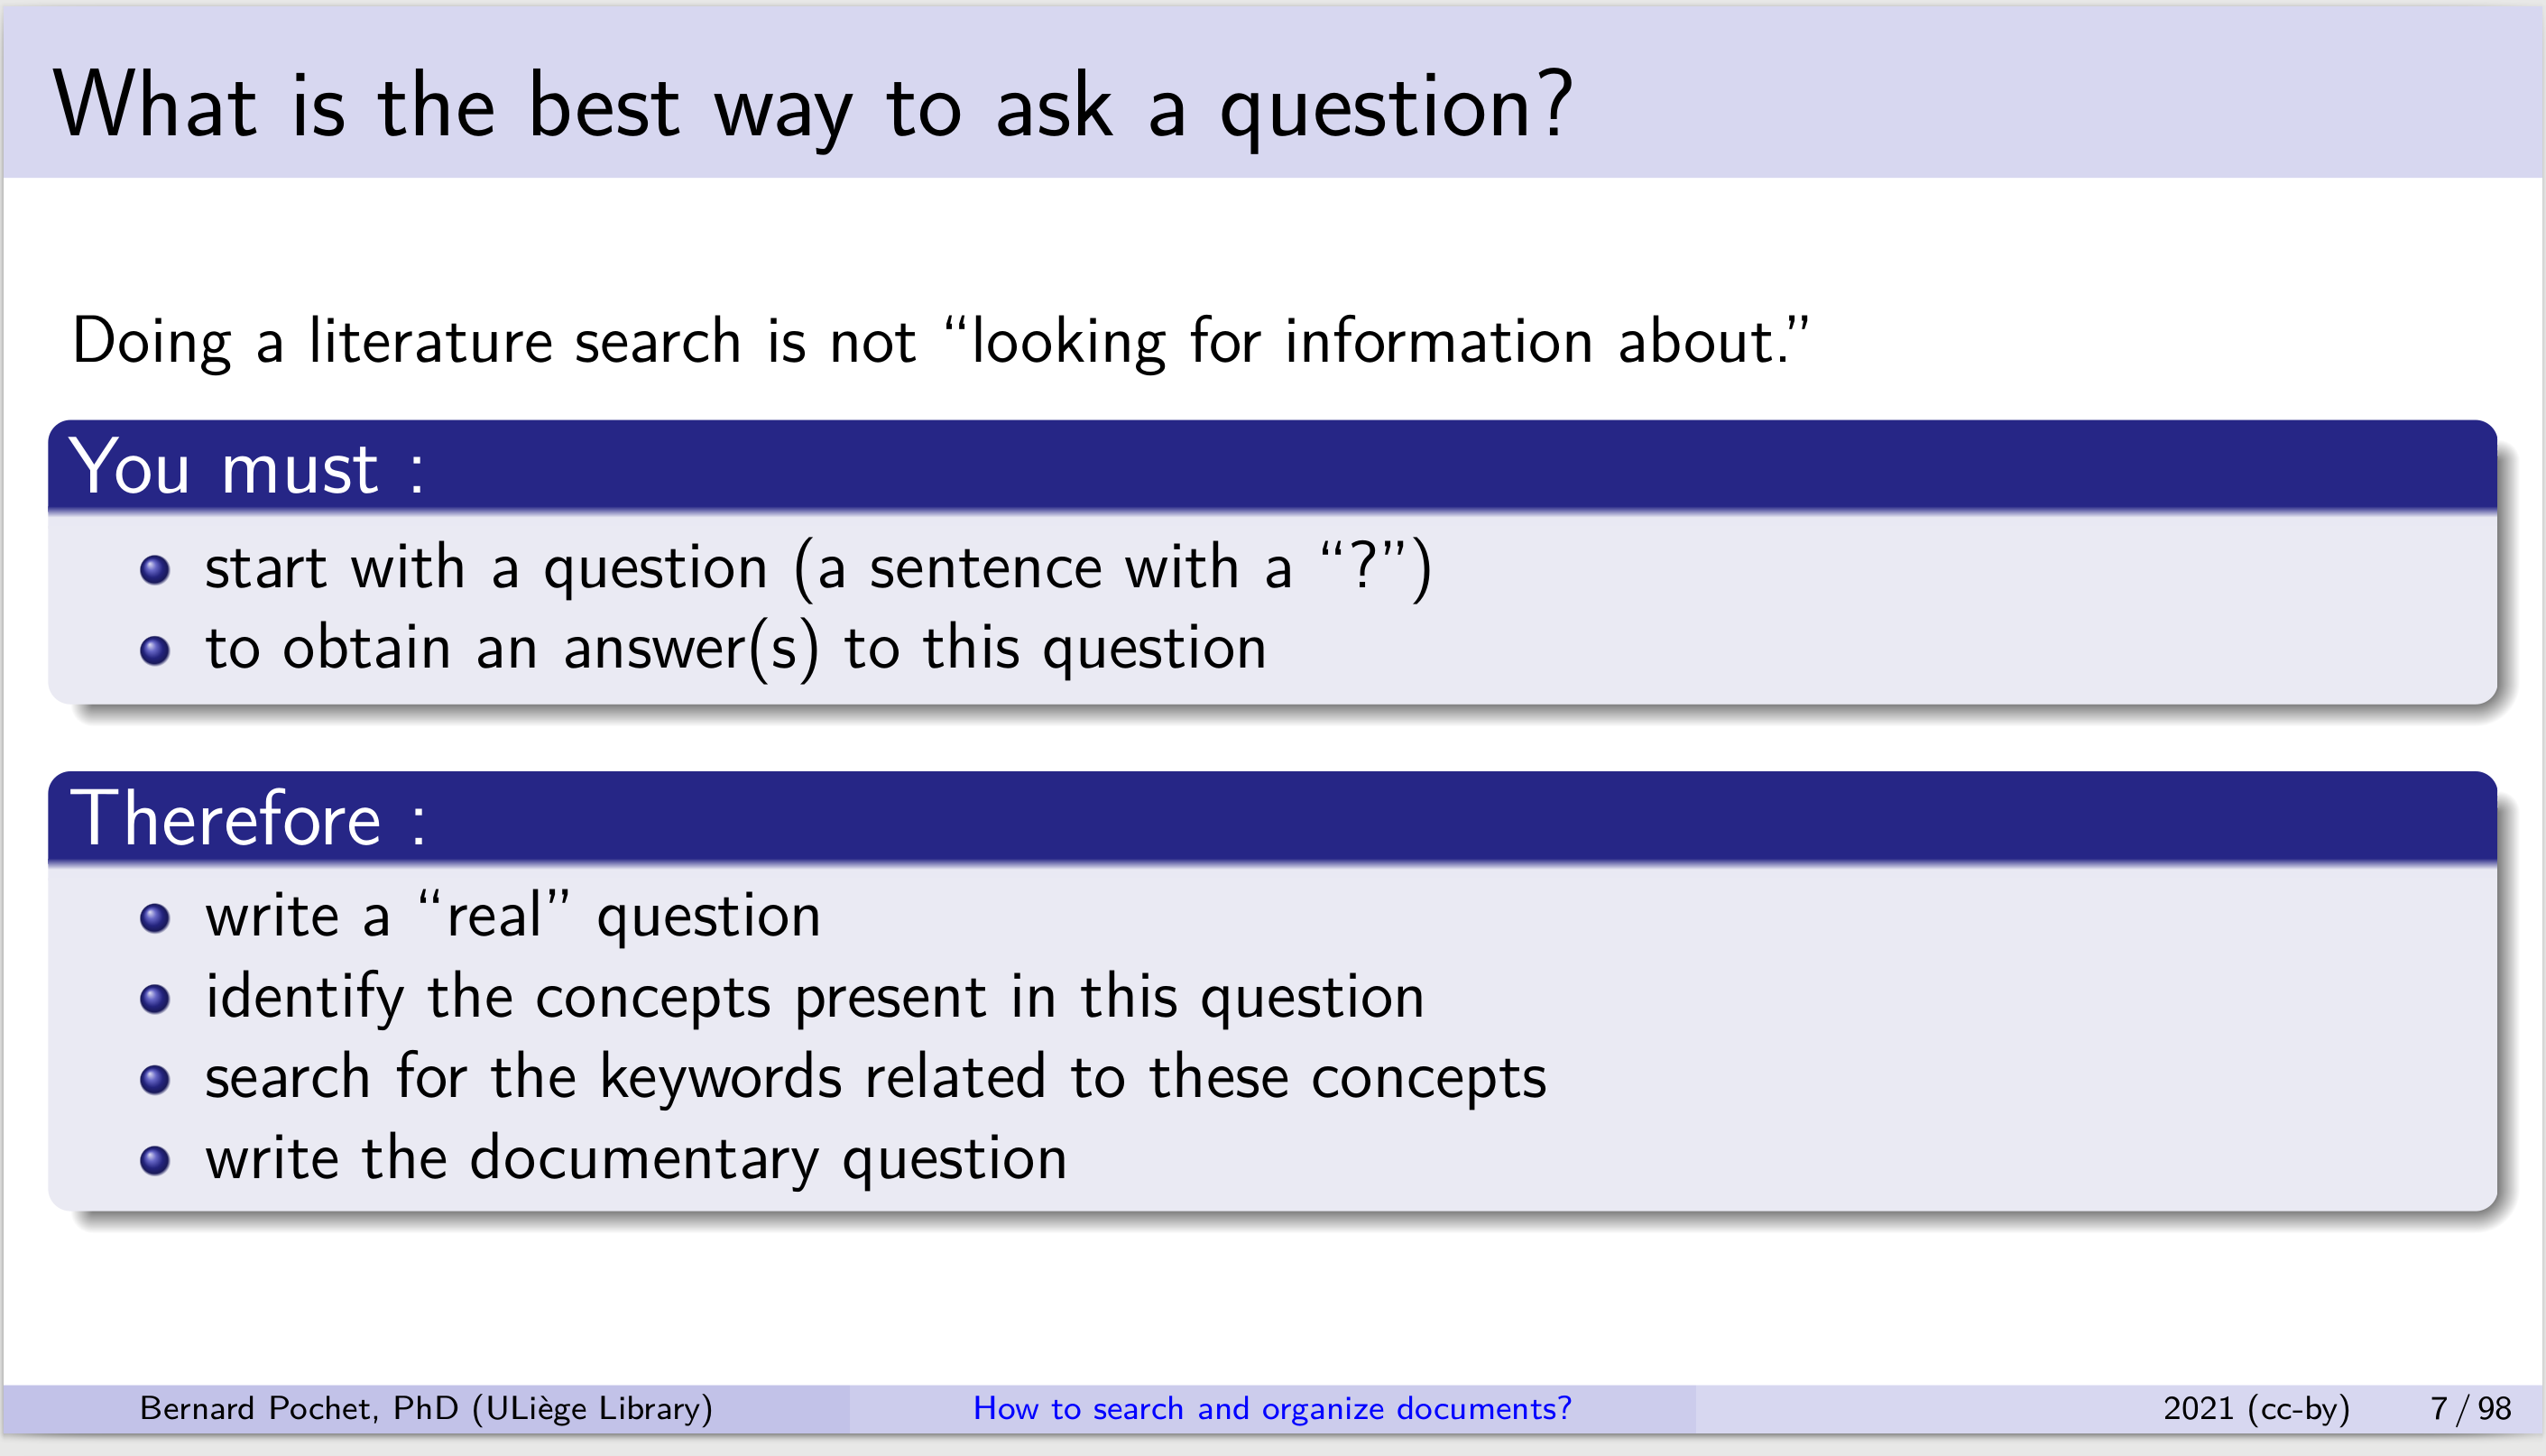This screenshot has width=2546, height=1456.
Task: Select the 'You must :' block header
Action: click(x=1272, y=467)
